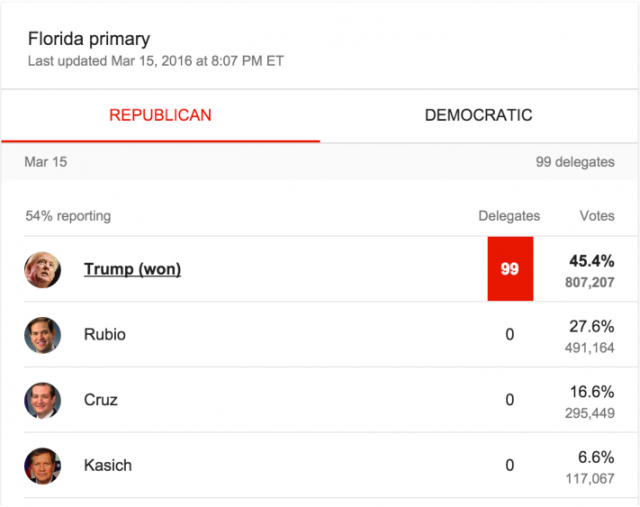The width and height of the screenshot is (640, 507).
Task: Click the 54% reporting label
Action: (69, 215)
